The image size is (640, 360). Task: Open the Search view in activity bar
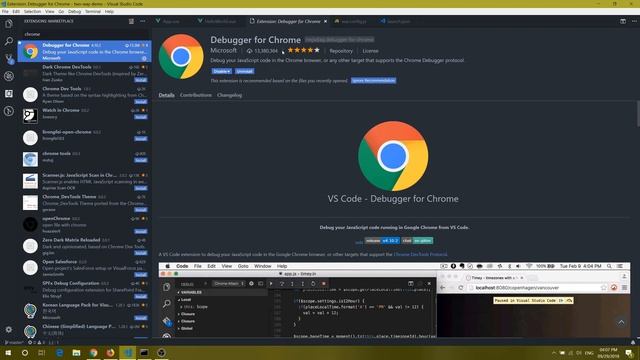click(x=9, y=41)
